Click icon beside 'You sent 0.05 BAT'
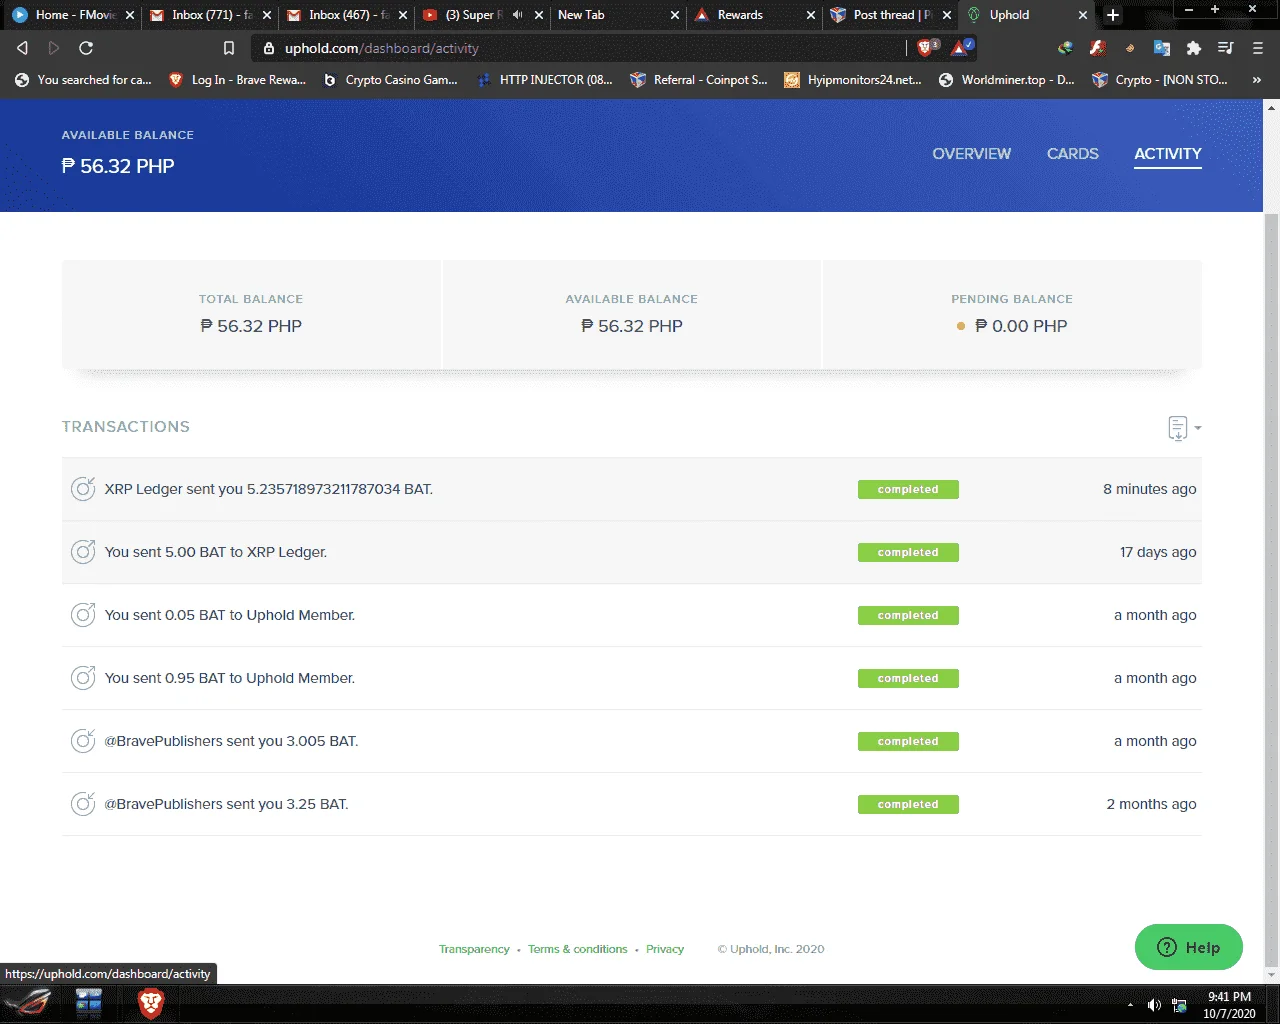Screen dimensions: 1280x1024 83,615
